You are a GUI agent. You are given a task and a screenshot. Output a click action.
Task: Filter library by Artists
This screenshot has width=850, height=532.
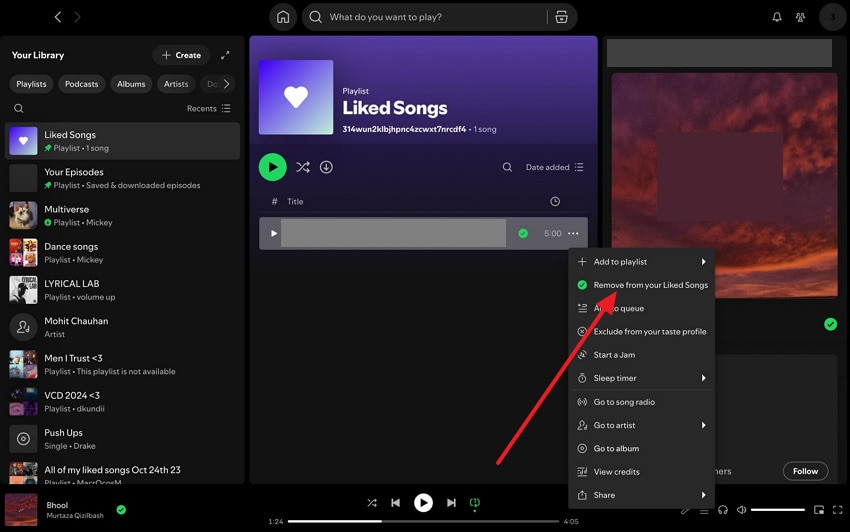pyautogui.click(x=176, y=84)
